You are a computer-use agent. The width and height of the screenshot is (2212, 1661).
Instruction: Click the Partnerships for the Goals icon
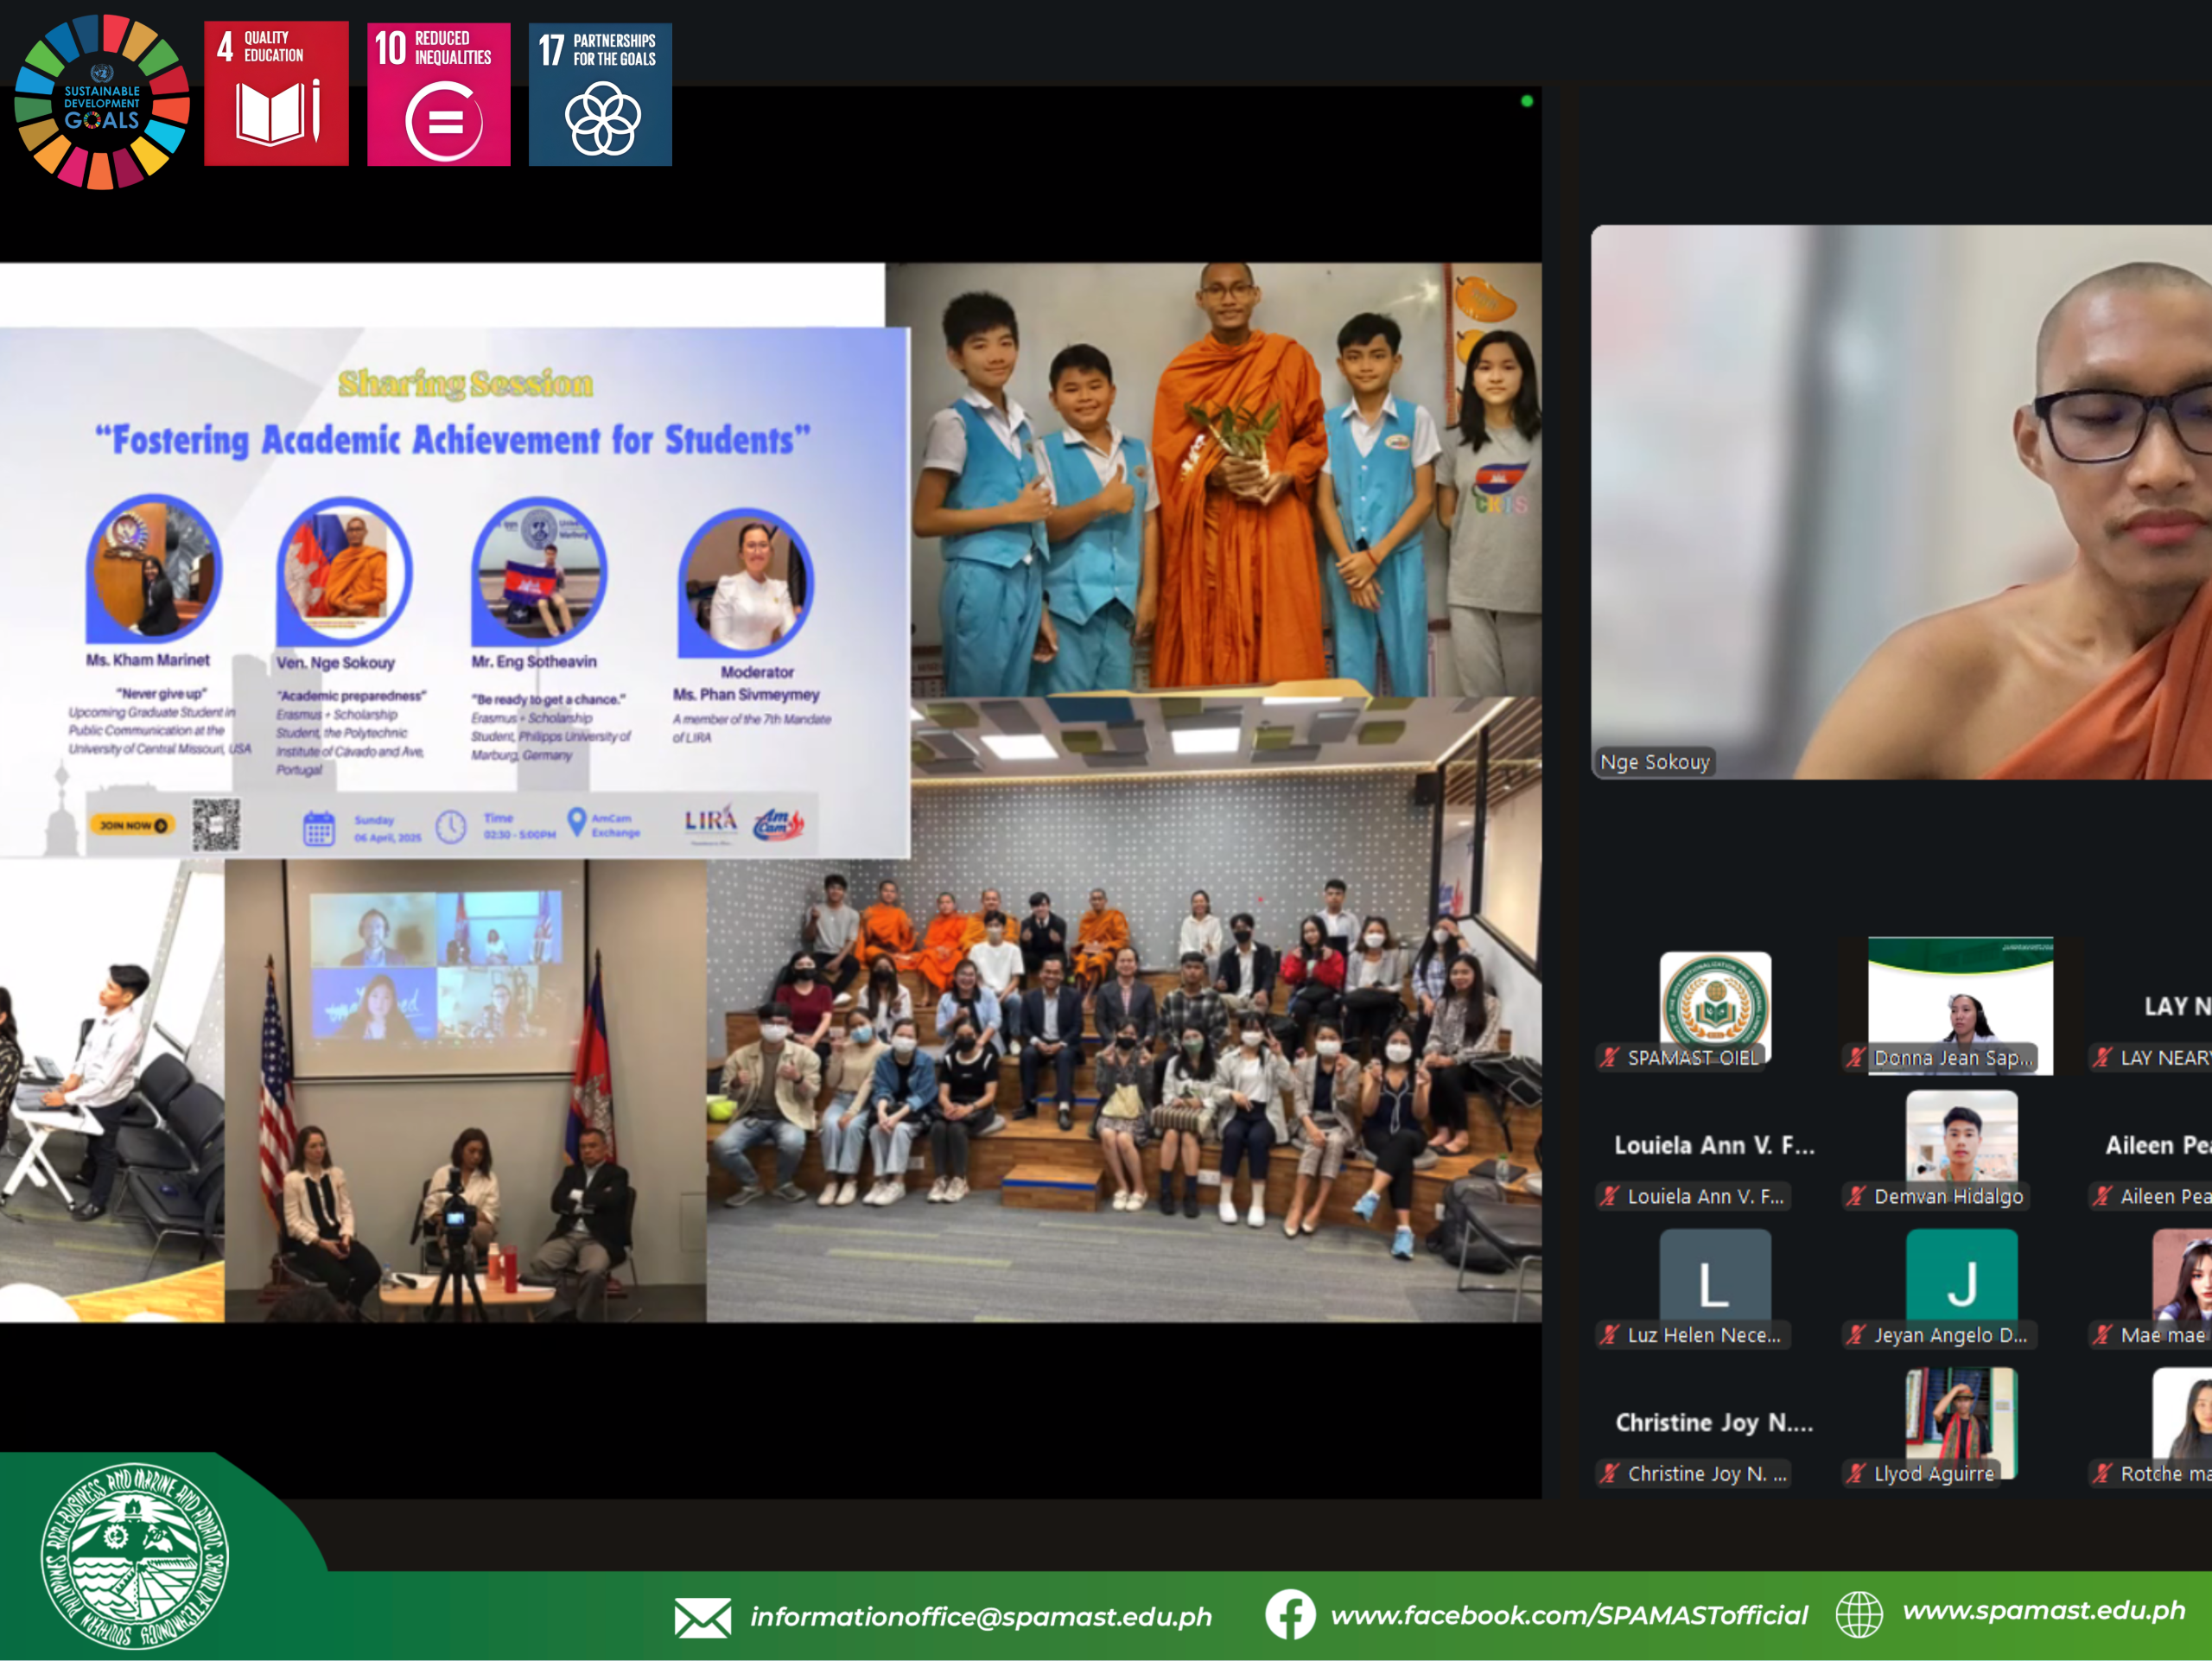tap(600, 93)
